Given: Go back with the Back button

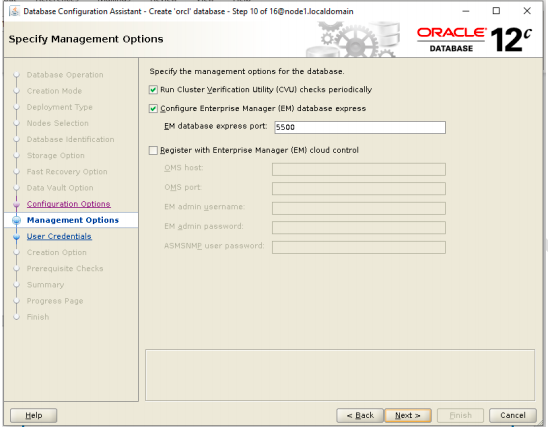Looking at the screenshot, I should coord(360,415).
